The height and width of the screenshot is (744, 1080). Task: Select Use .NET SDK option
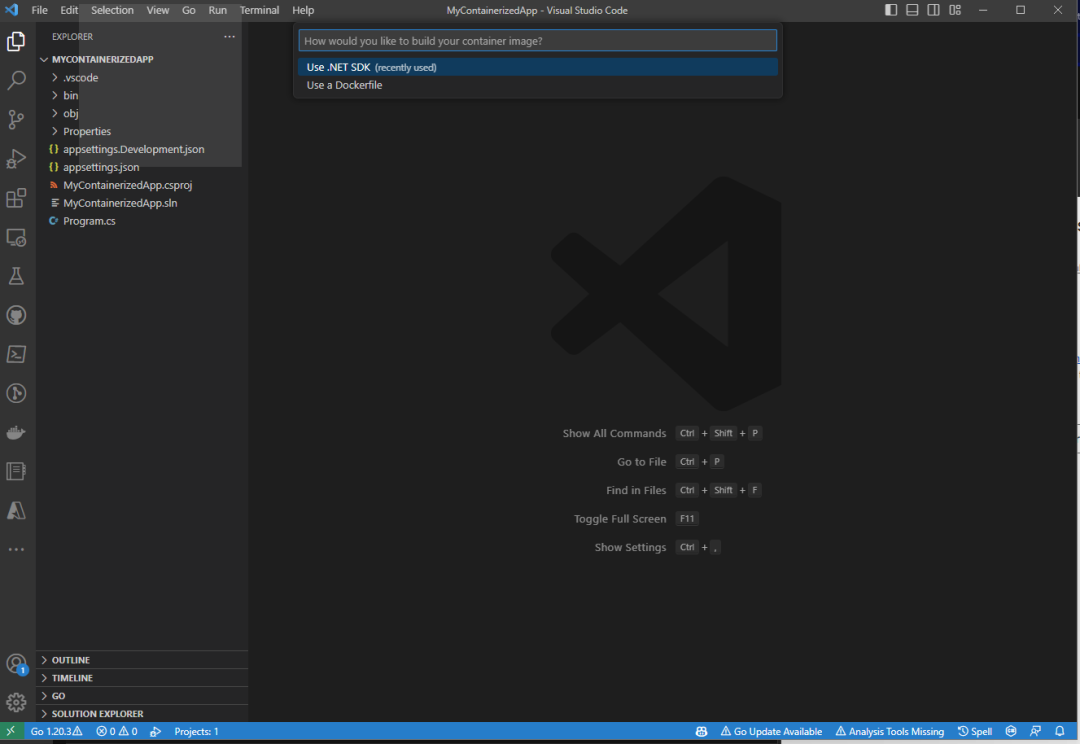538,67
